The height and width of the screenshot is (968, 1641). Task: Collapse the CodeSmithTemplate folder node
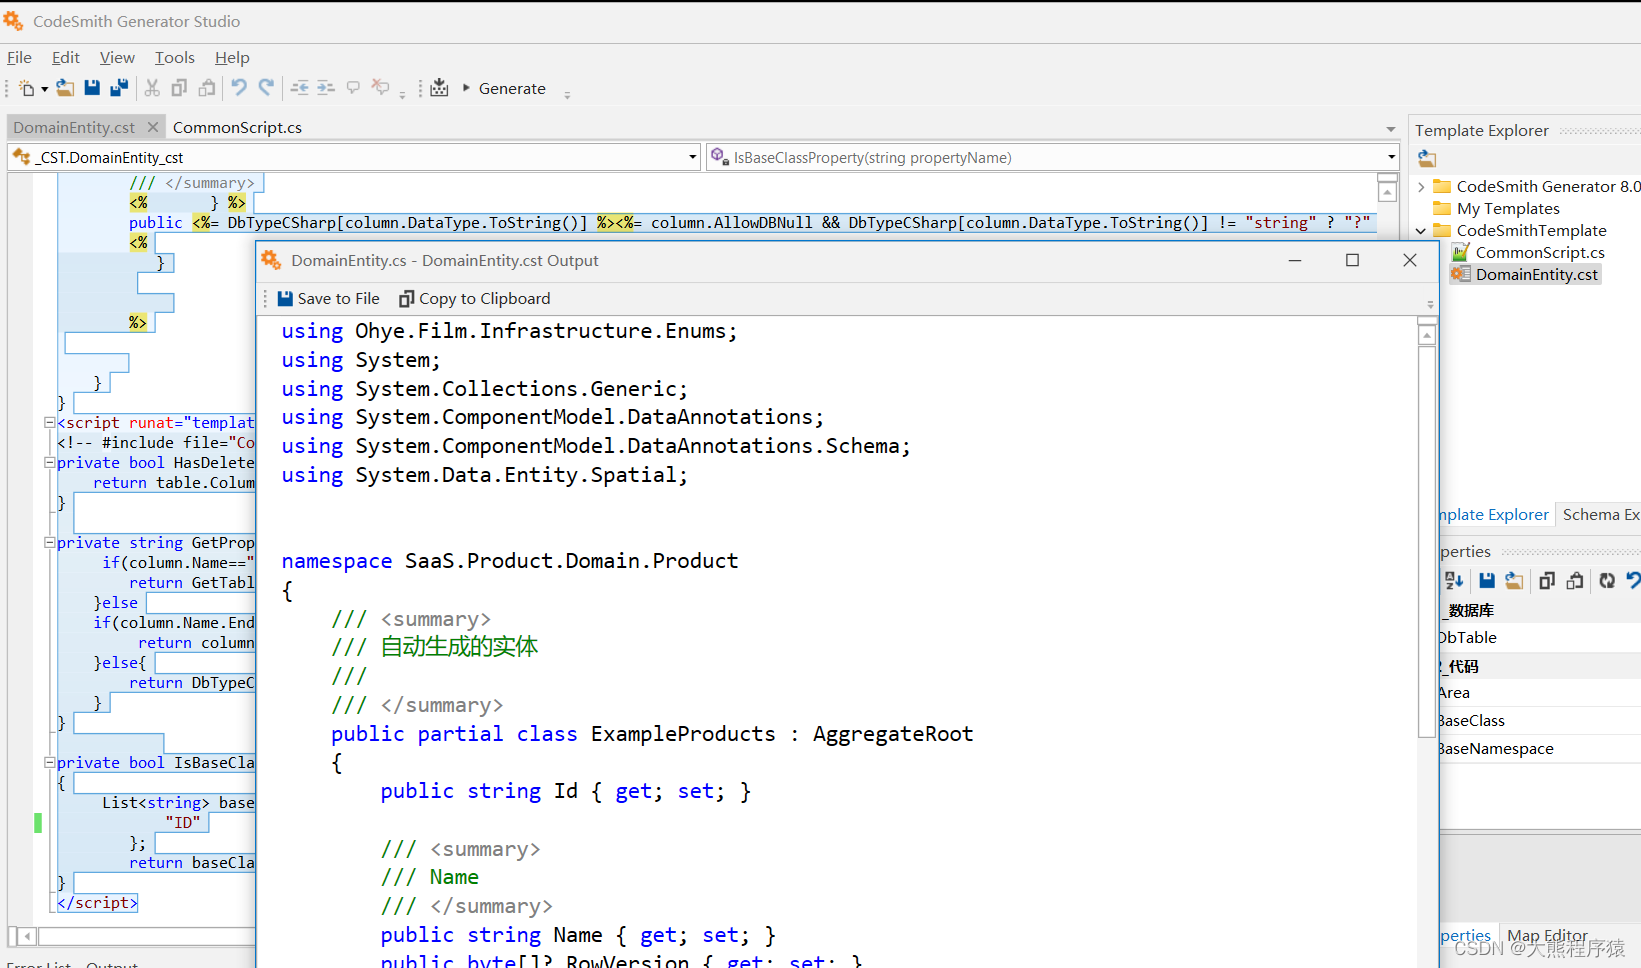pos(1421,230)
